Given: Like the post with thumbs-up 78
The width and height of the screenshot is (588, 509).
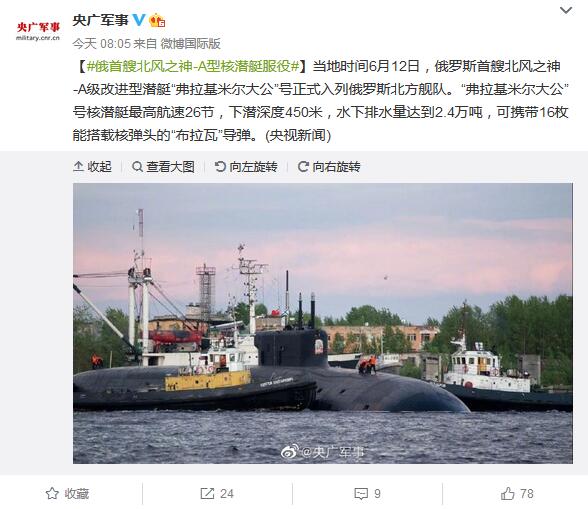Looking at the screenshot, I should pos(517,494).
